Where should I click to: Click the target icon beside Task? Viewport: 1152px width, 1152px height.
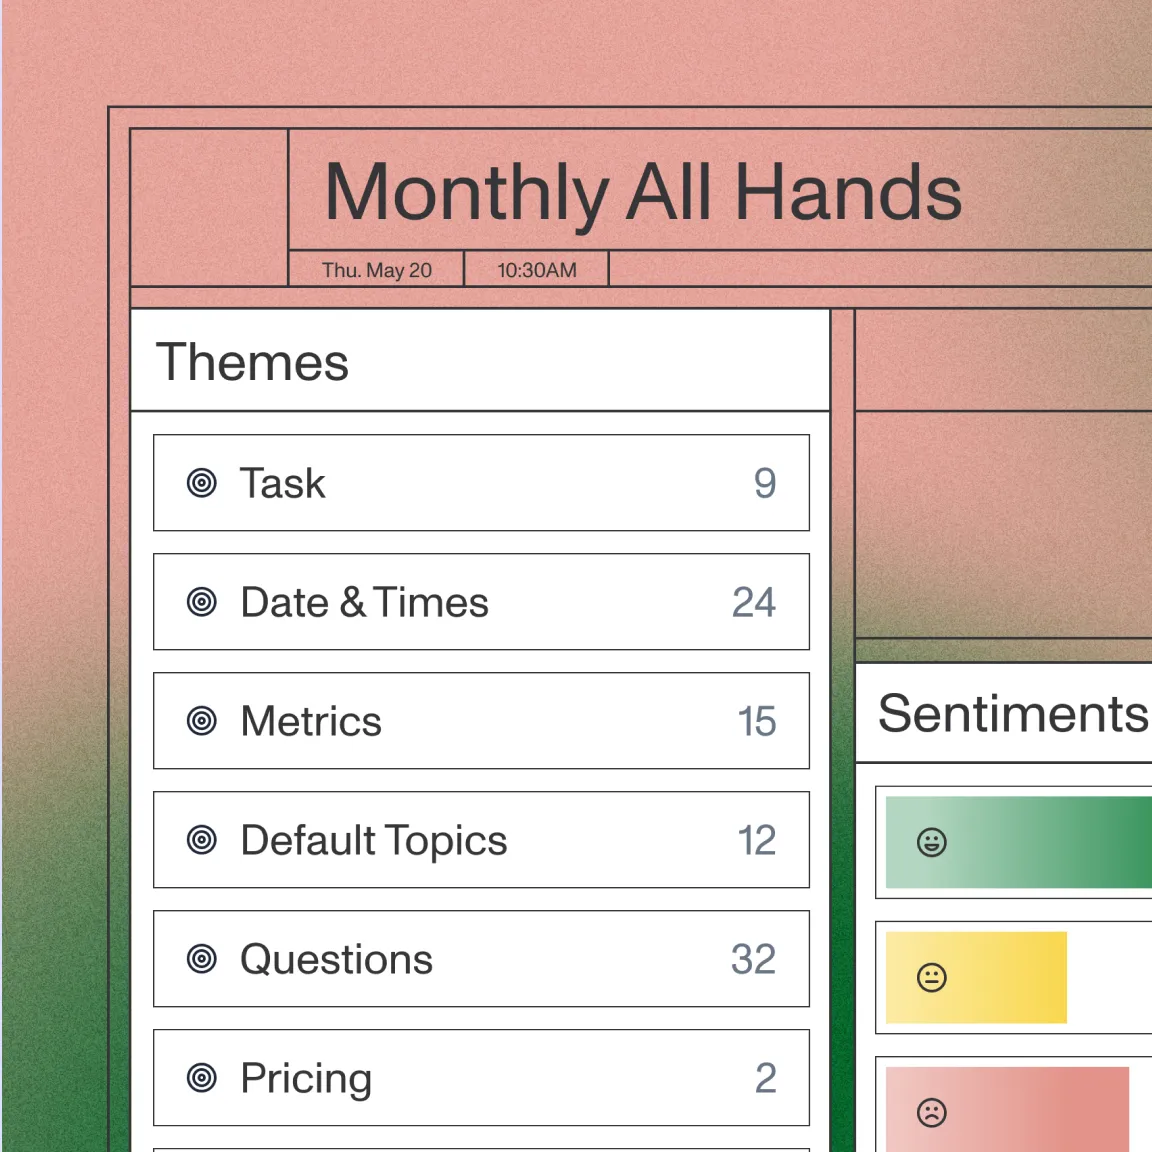tap(202, 483)
